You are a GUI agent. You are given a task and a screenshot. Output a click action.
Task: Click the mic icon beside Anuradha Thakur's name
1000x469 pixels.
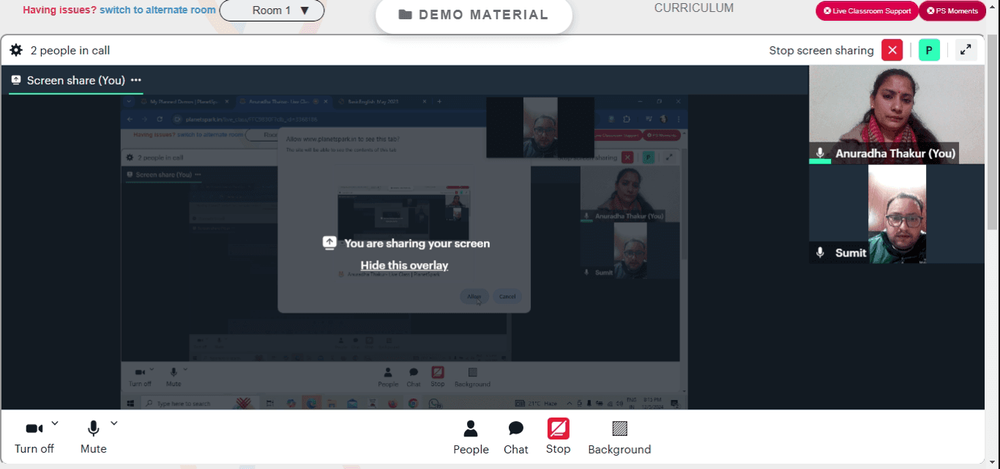(820, 153)
